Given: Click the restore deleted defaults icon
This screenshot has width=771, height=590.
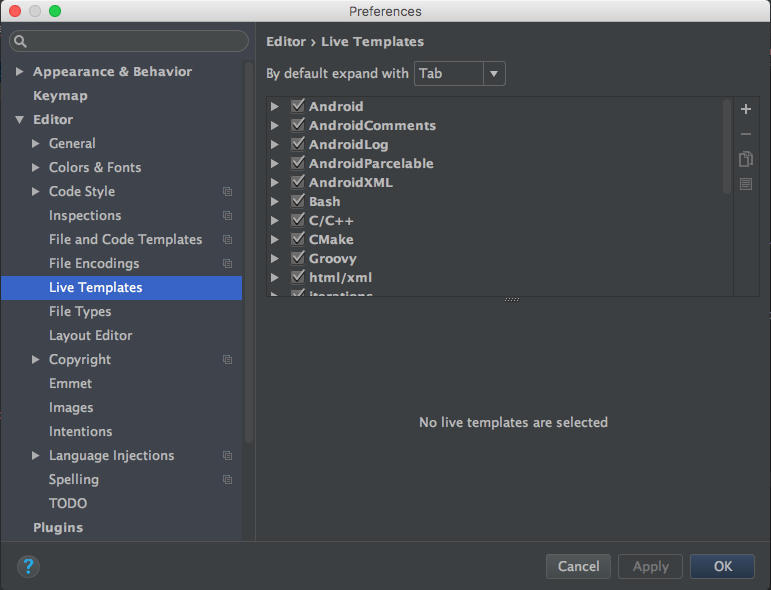Looking at the screenshot, I should [746, 184].
